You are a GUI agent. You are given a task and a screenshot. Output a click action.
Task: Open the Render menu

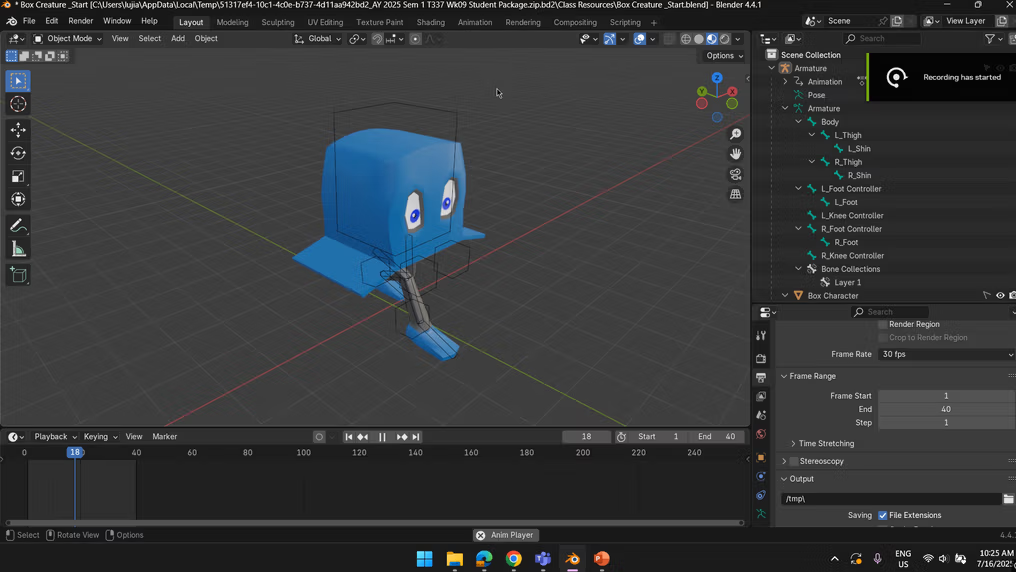coord(80,21)
